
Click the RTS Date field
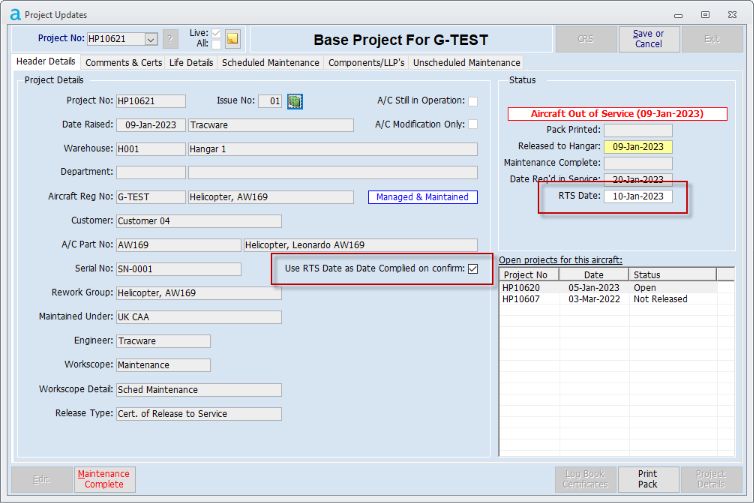click(638, 196)
